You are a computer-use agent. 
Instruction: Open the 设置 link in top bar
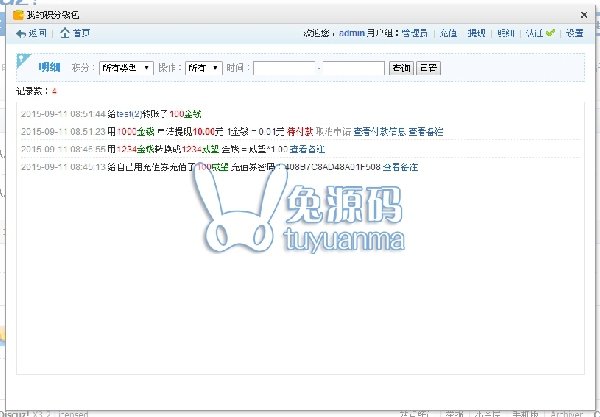coord(574,33)
